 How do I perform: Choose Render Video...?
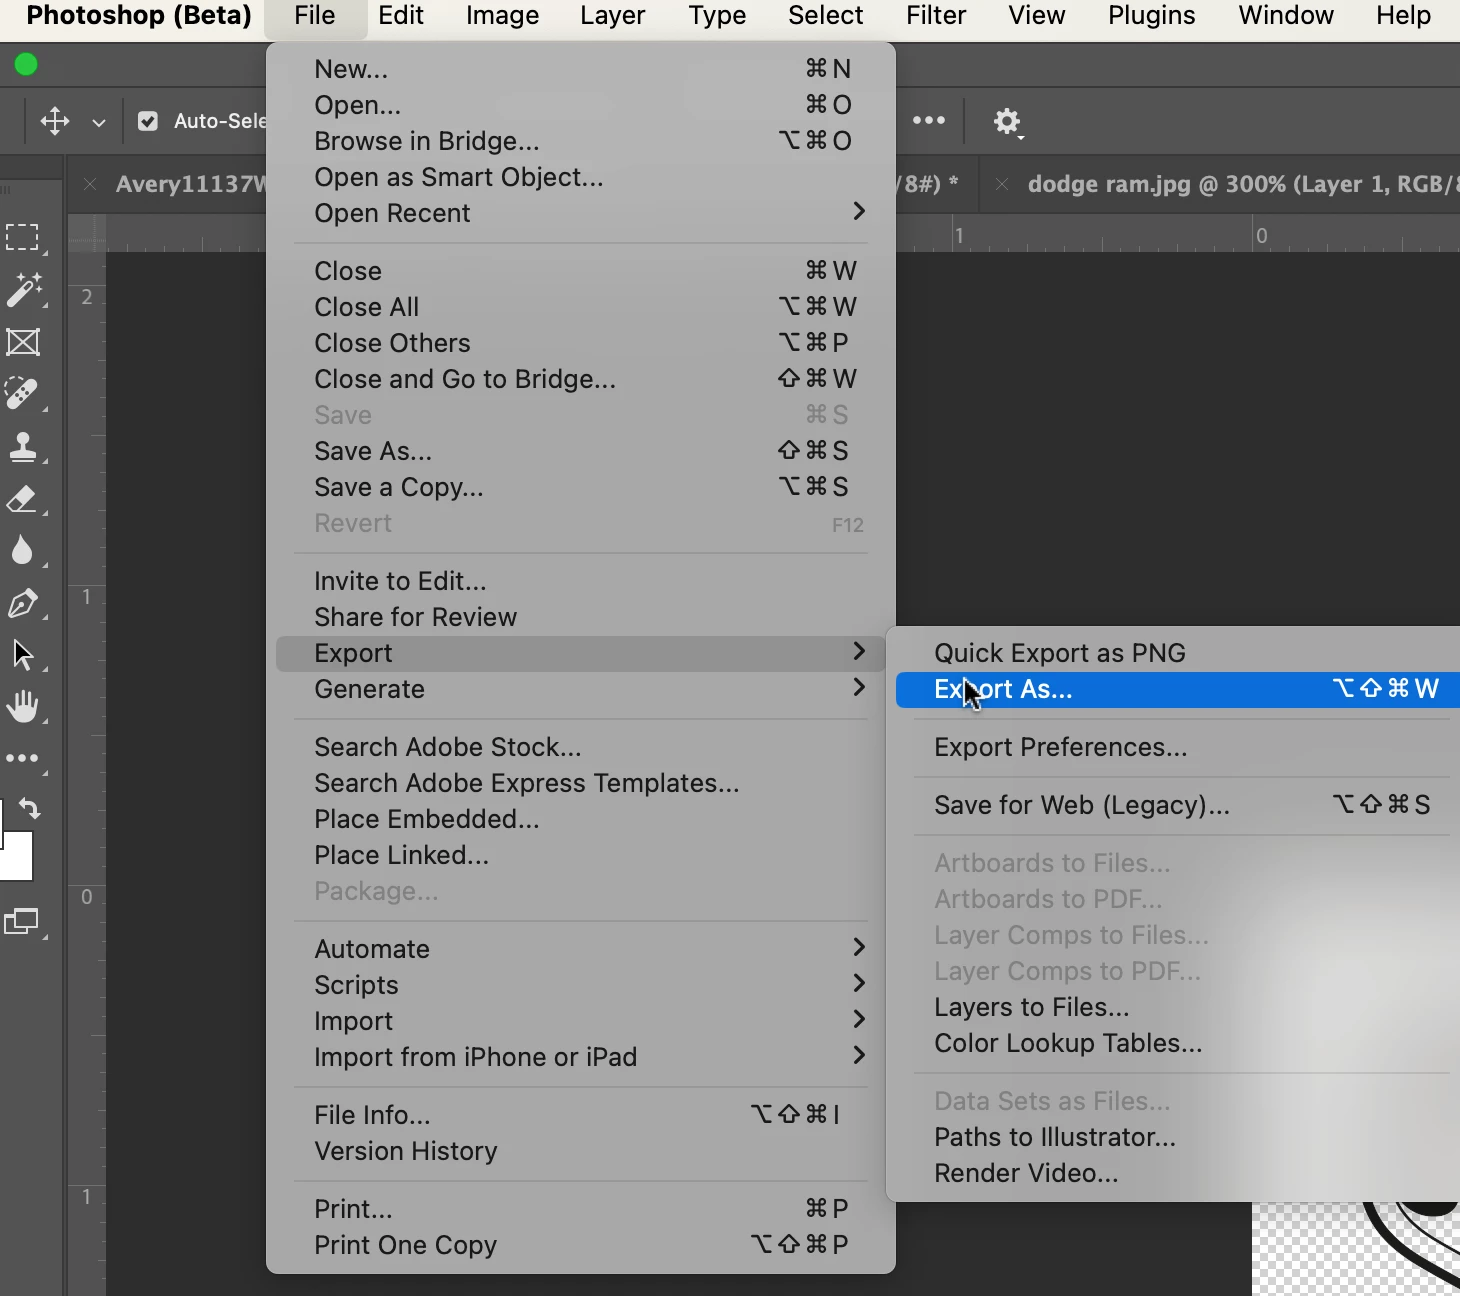click(x=1178, y=1173)
